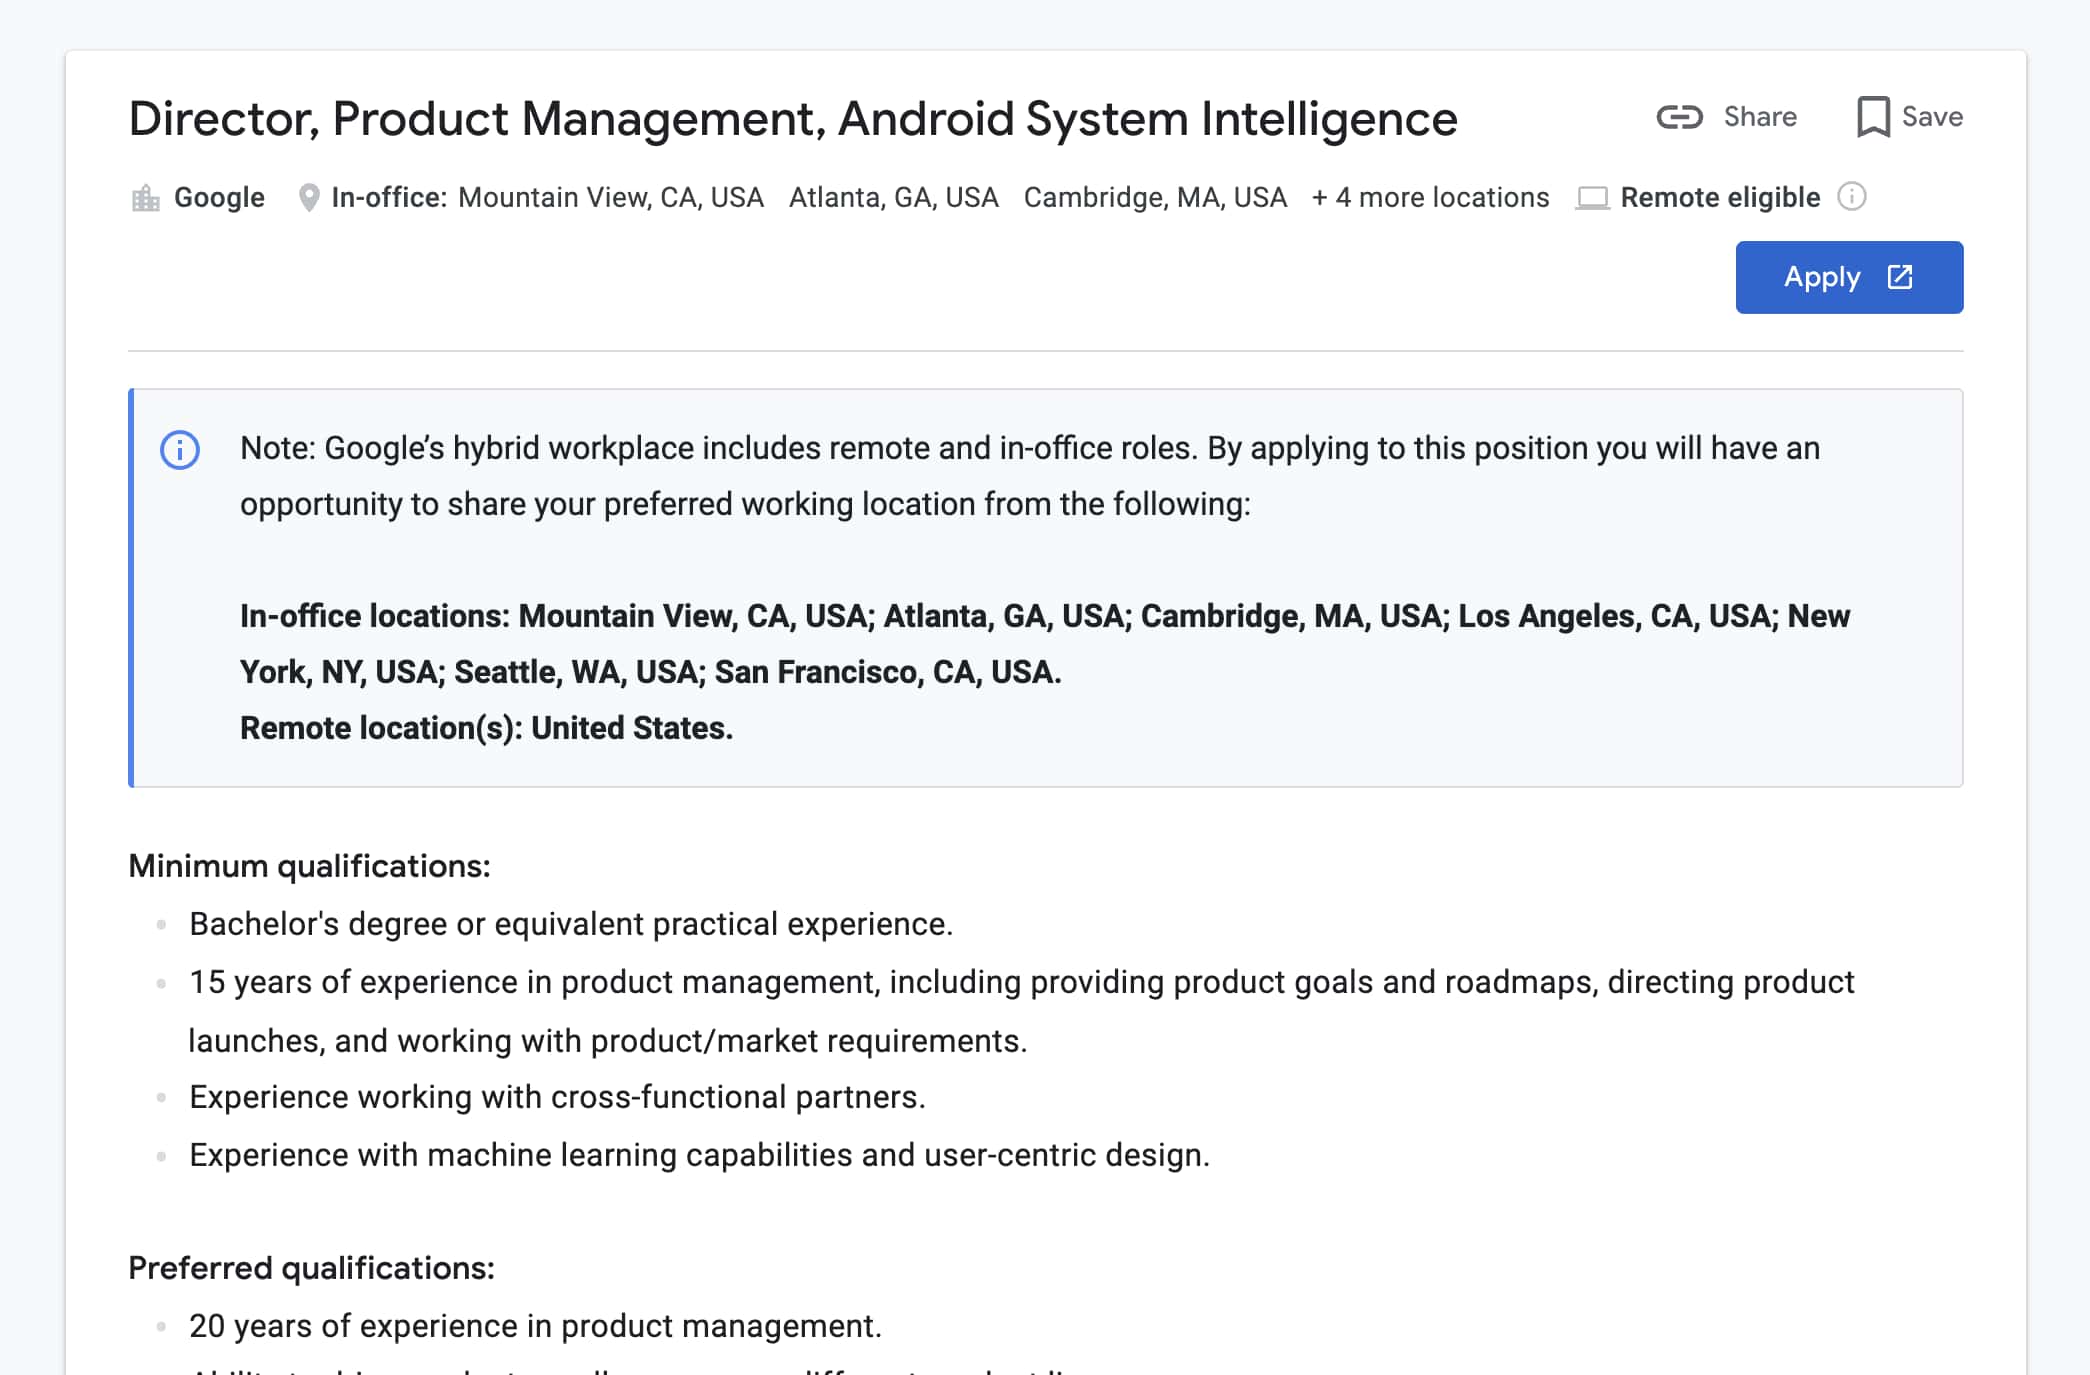Click the building icon next to Google
Image resolution: width=2090 pixels, height=1375 pixels.
[x=146, y=198]
